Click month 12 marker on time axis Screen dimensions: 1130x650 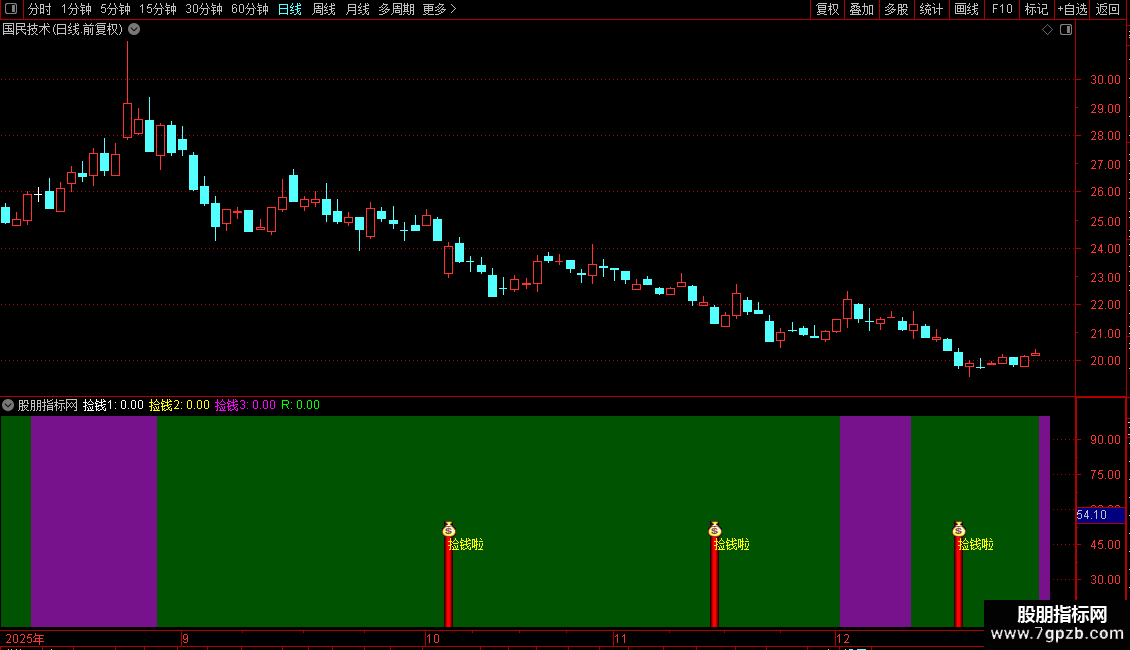click(x=843, y=638)
